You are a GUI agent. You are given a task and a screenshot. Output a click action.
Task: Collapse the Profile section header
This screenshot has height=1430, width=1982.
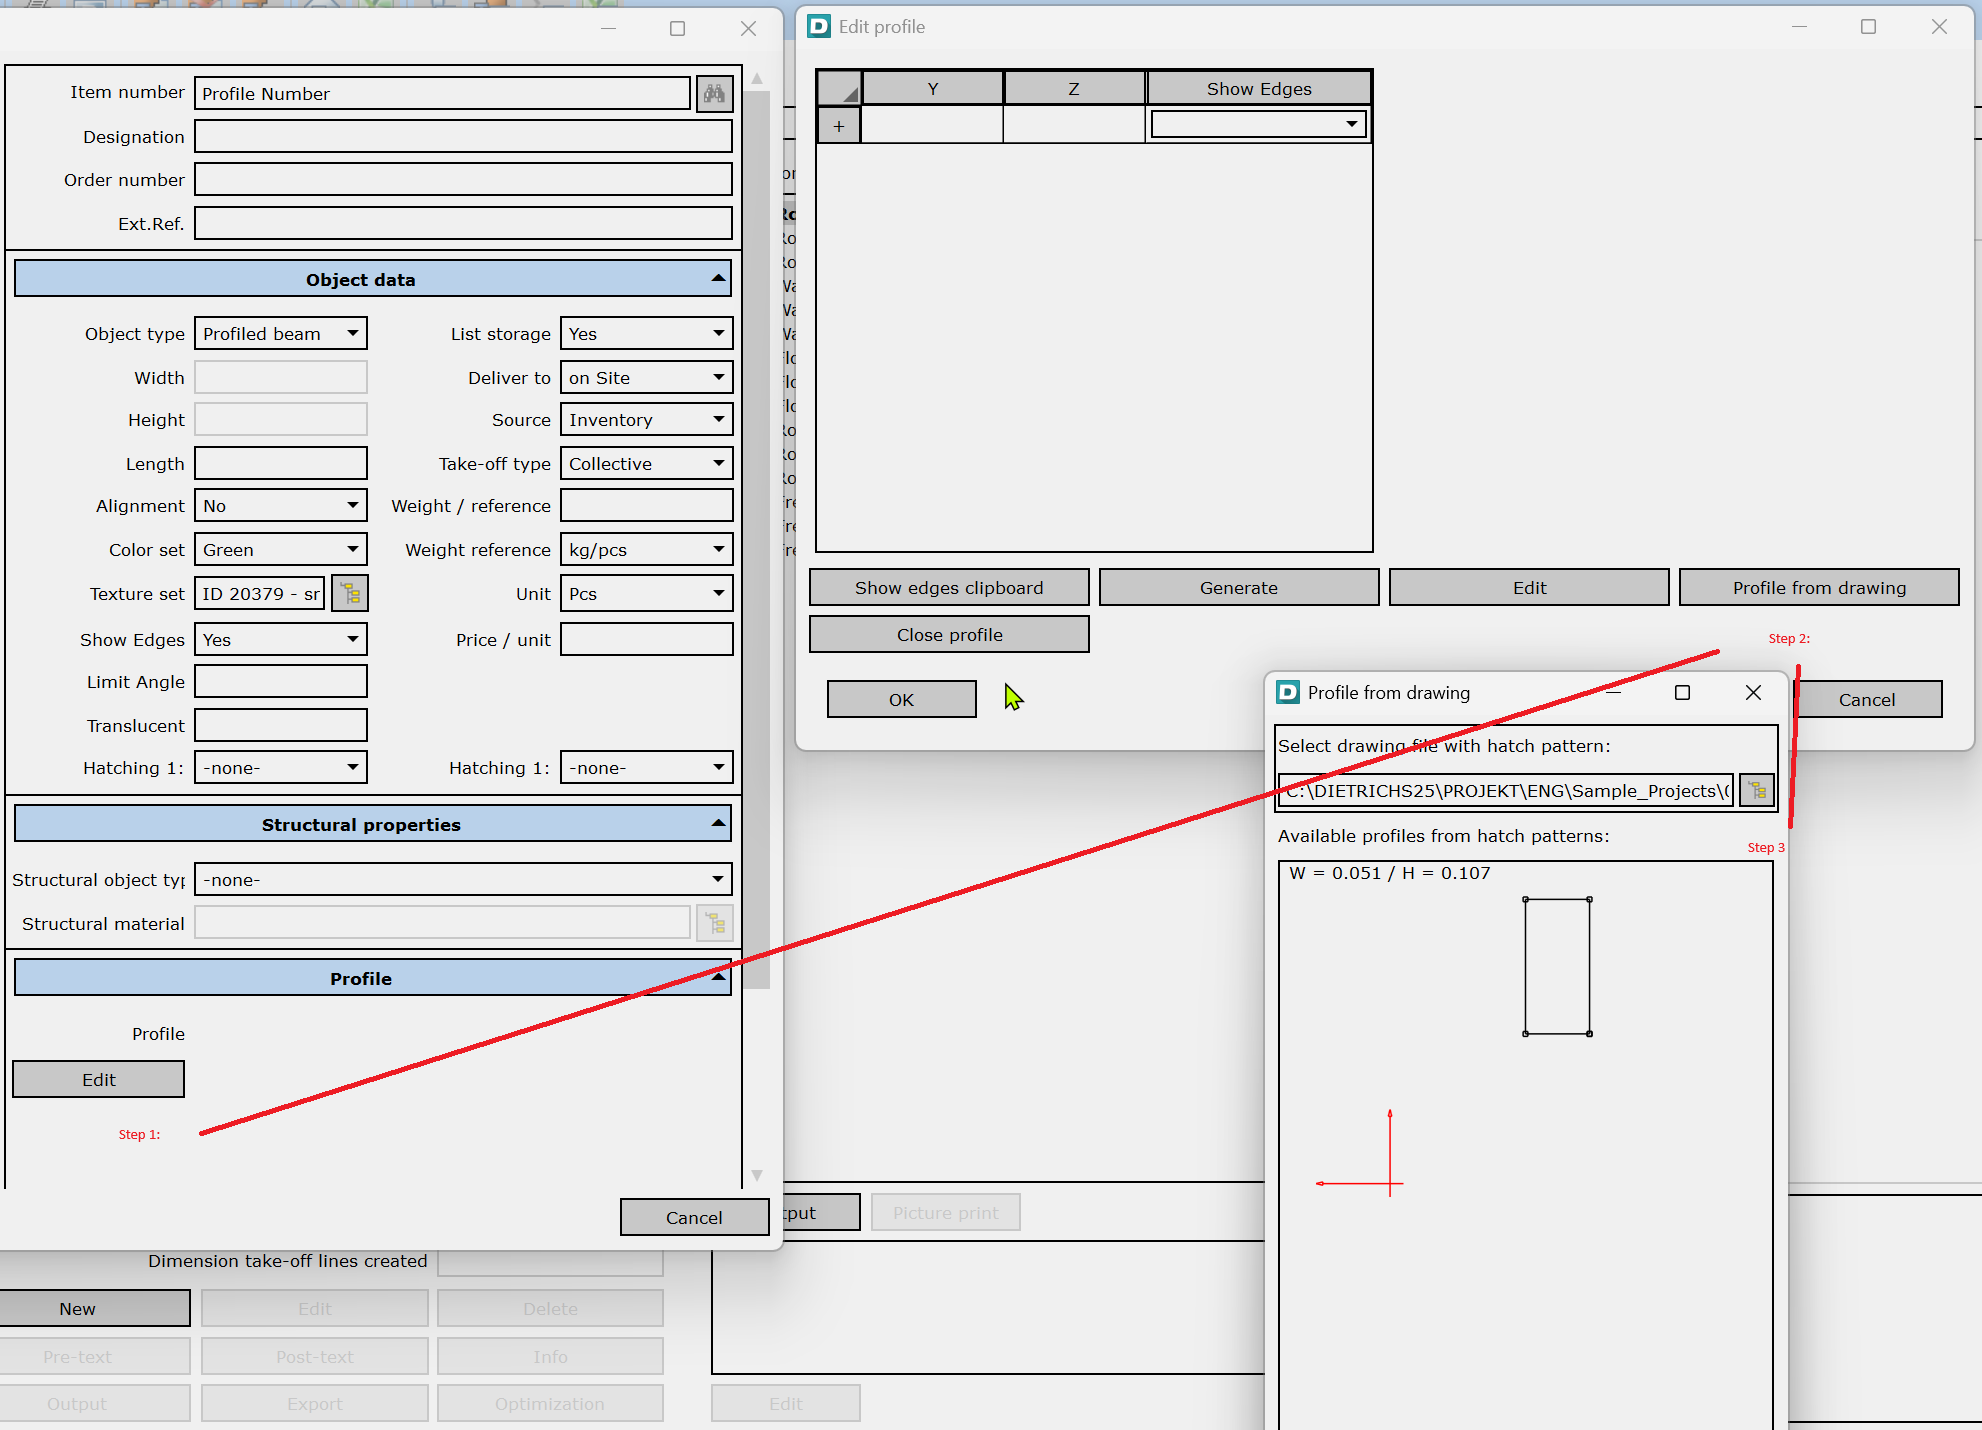(x=718, y=978)
